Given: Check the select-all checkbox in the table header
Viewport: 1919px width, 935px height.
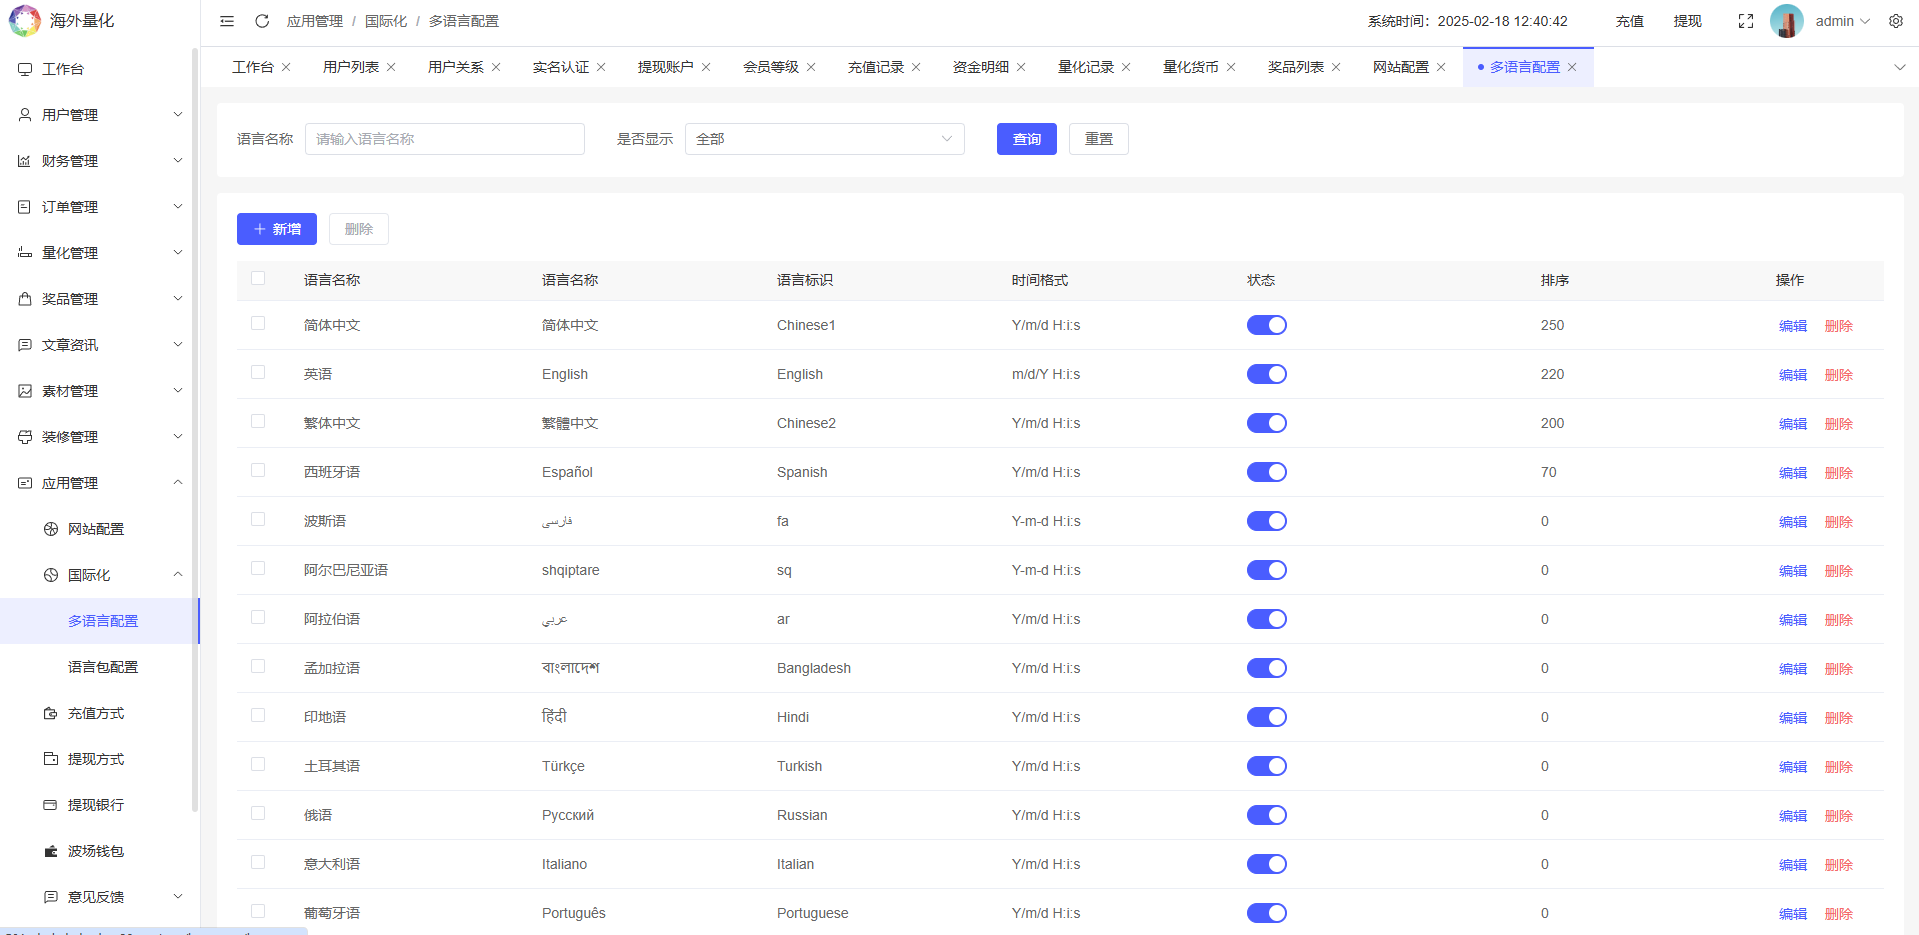Looking at the screenshot, I should pos(258,279).
